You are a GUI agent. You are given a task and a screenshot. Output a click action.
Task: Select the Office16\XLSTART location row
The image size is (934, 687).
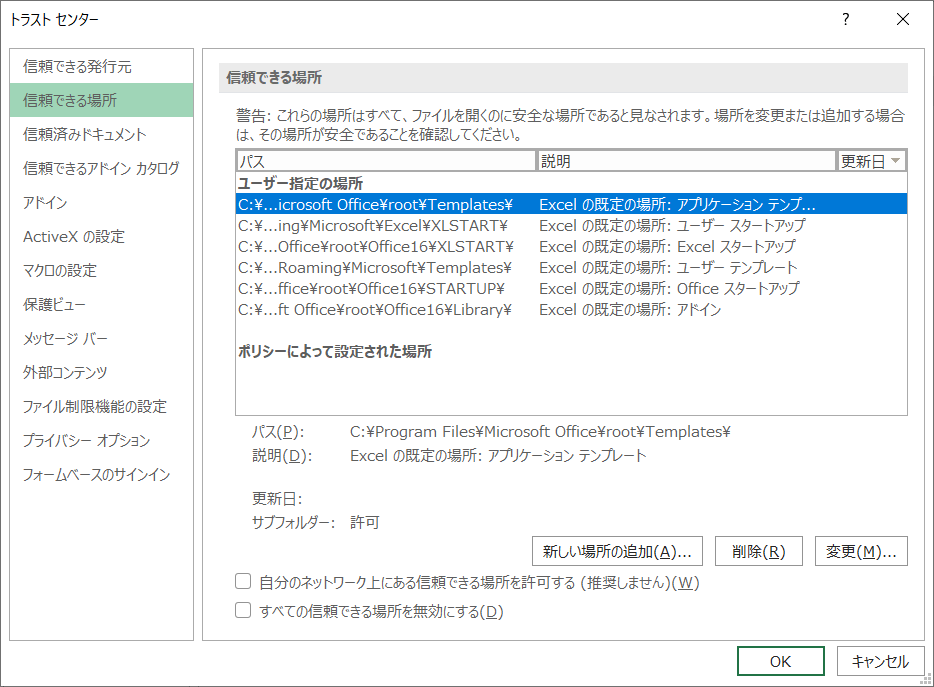[x=571, y=246]
